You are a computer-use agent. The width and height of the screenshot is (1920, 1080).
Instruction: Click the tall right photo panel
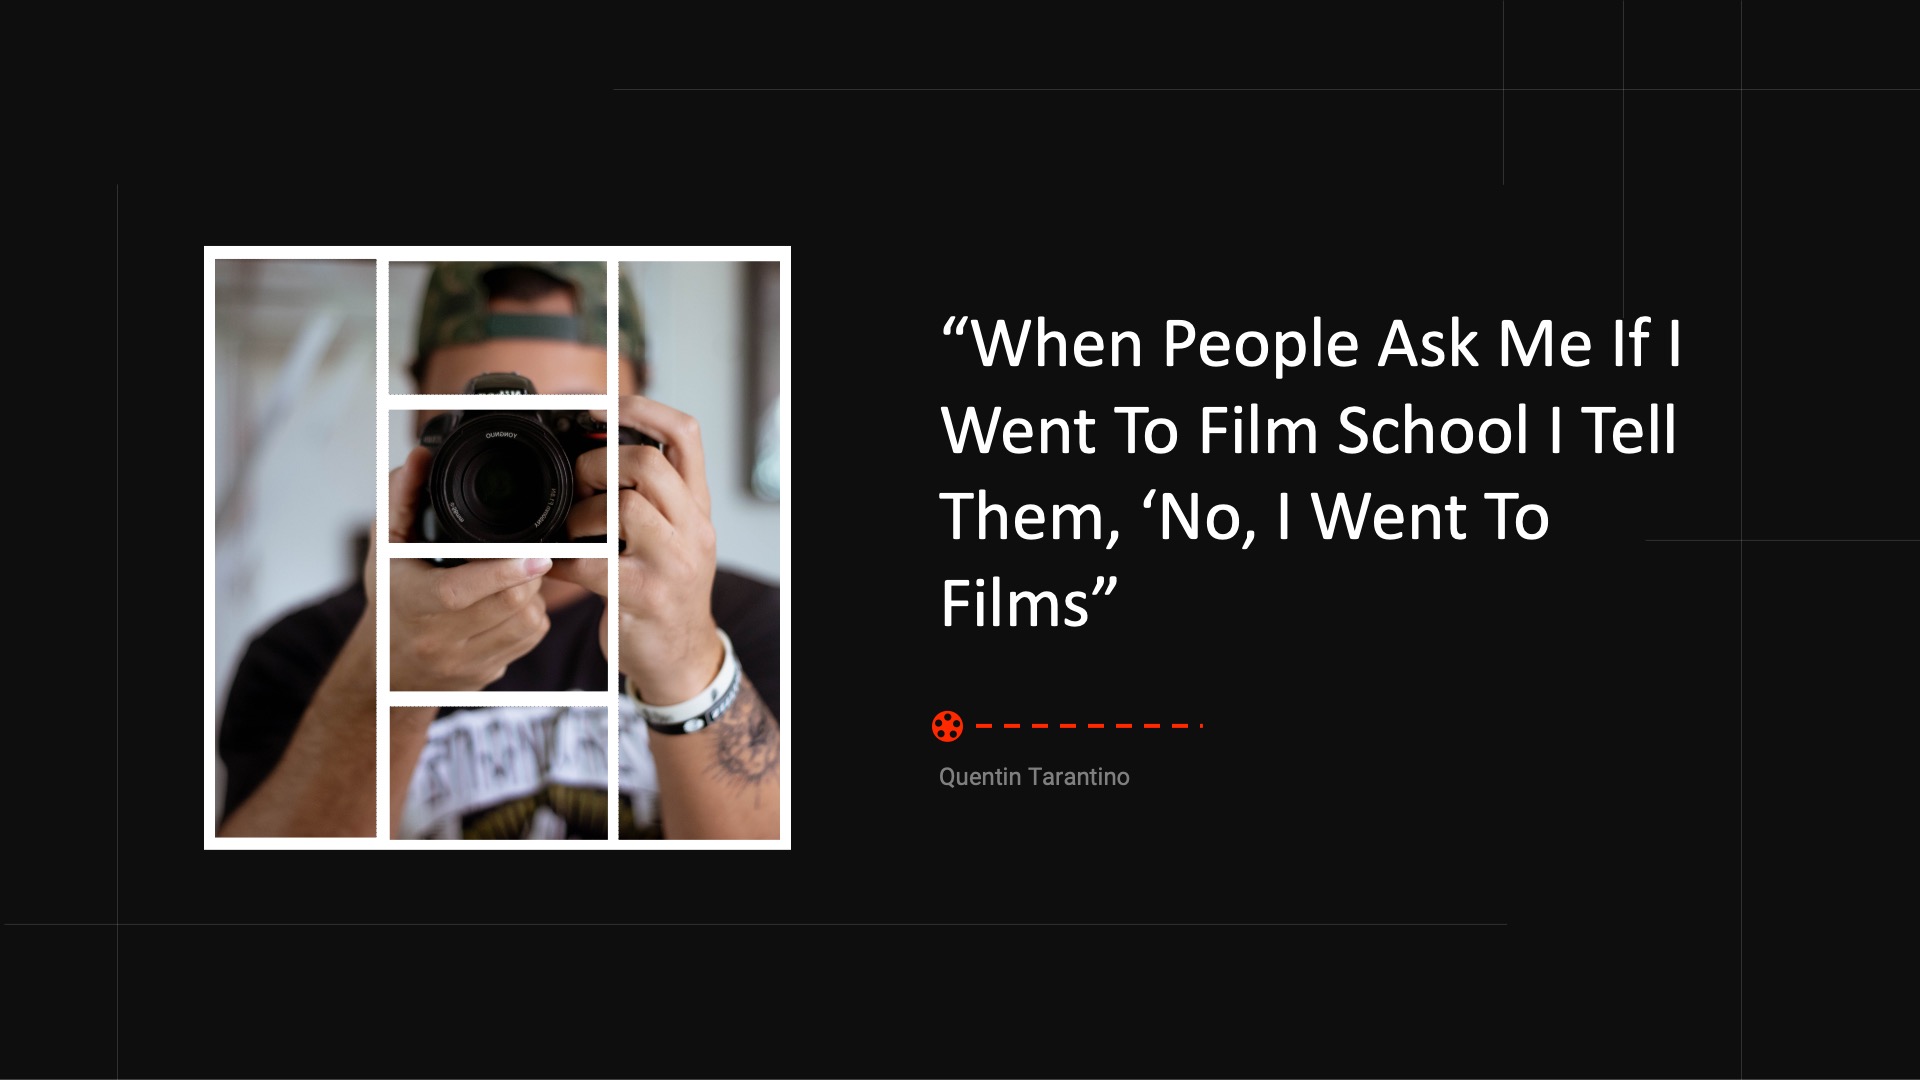[x=699, y=550]
